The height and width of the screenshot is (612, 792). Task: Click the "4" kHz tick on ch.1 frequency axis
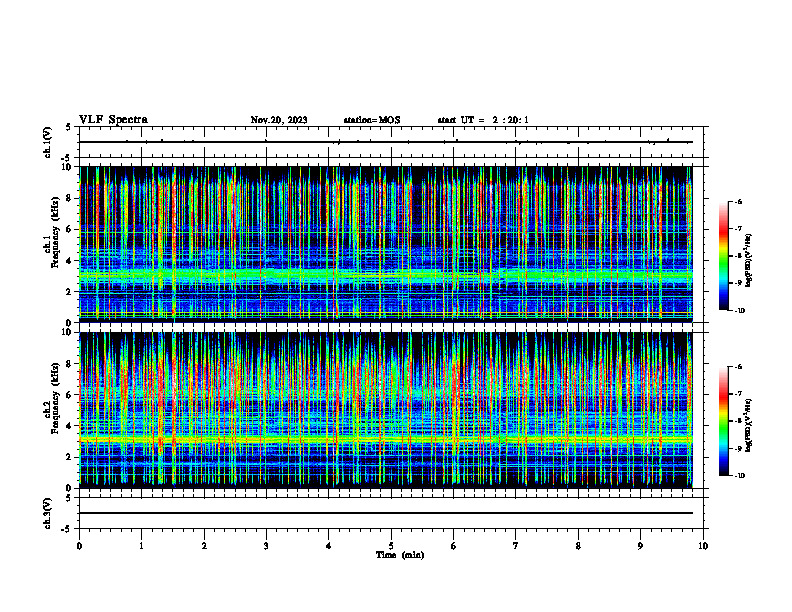70,261
